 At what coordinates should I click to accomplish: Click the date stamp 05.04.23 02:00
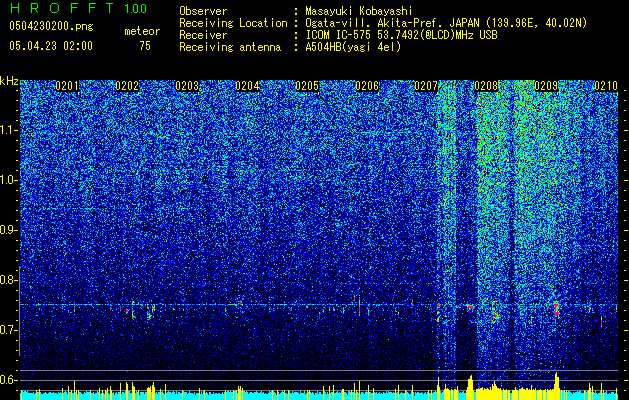[x=51, y=45]
